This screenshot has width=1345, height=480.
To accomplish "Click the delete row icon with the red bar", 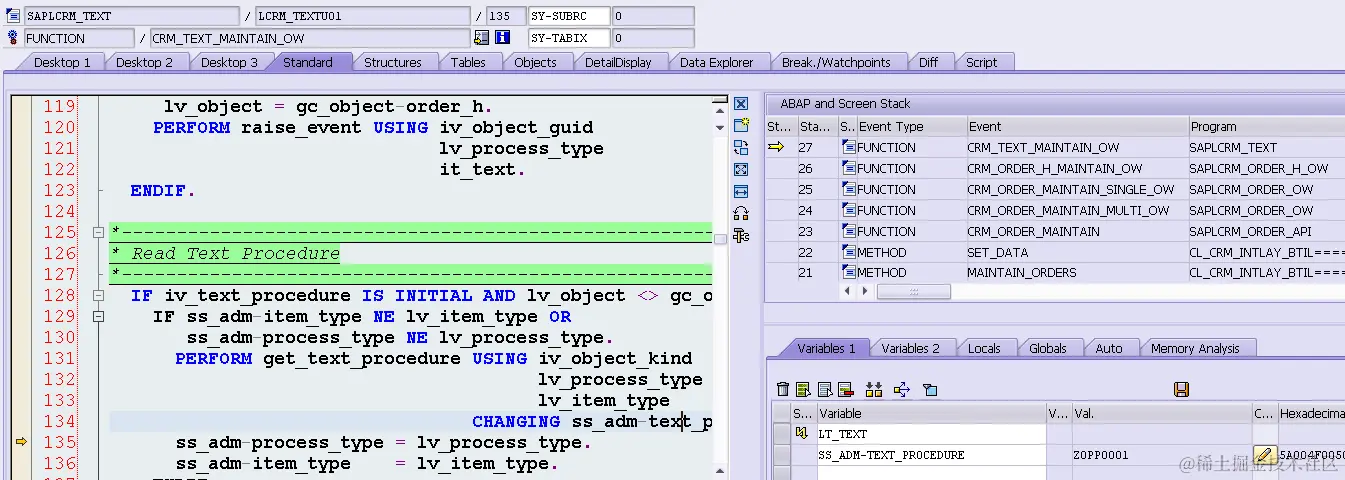I will (x=845, y=389).
